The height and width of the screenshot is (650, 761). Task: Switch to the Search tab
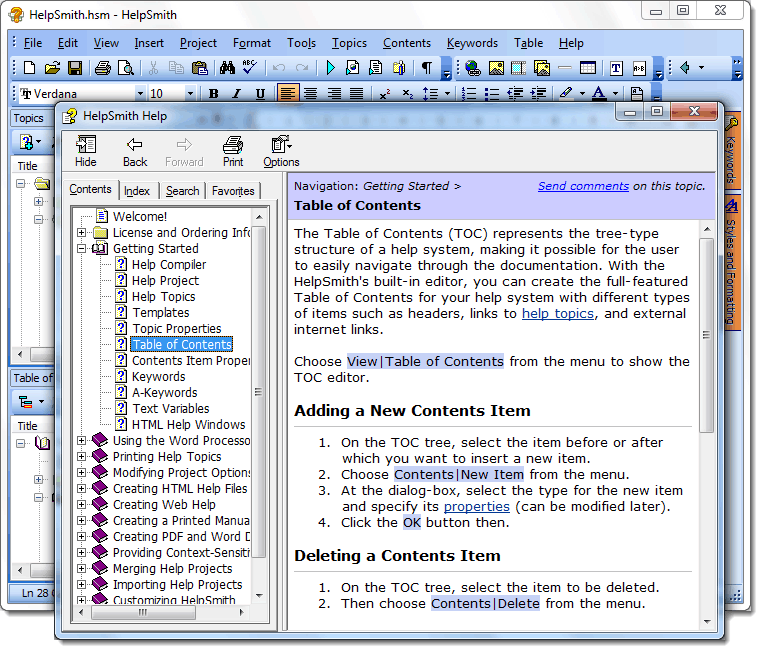[x=182, y=191]
